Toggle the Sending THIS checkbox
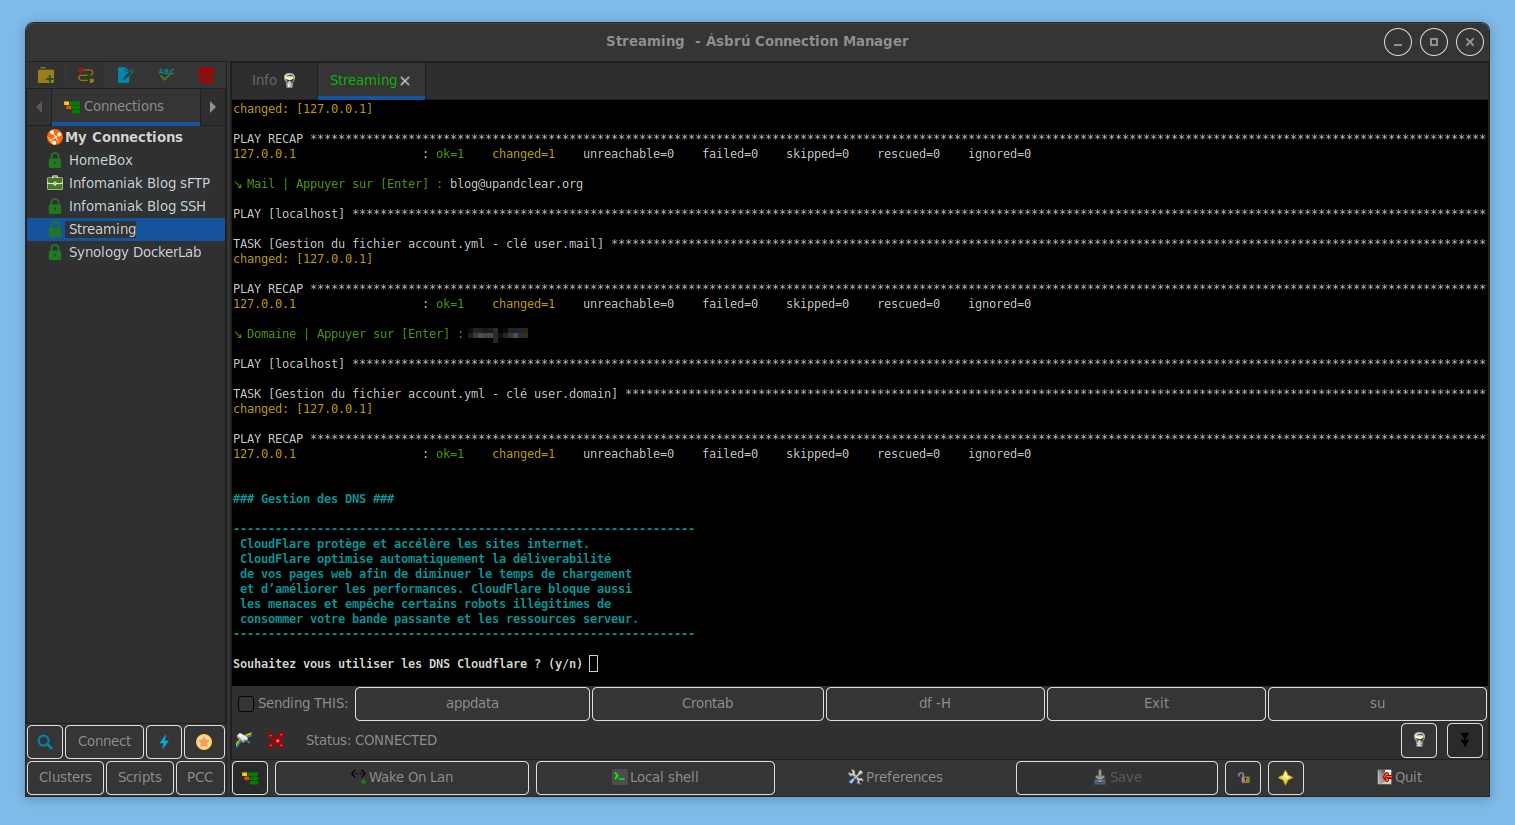This screenshot has width=1515, height=825. [246, 704]
